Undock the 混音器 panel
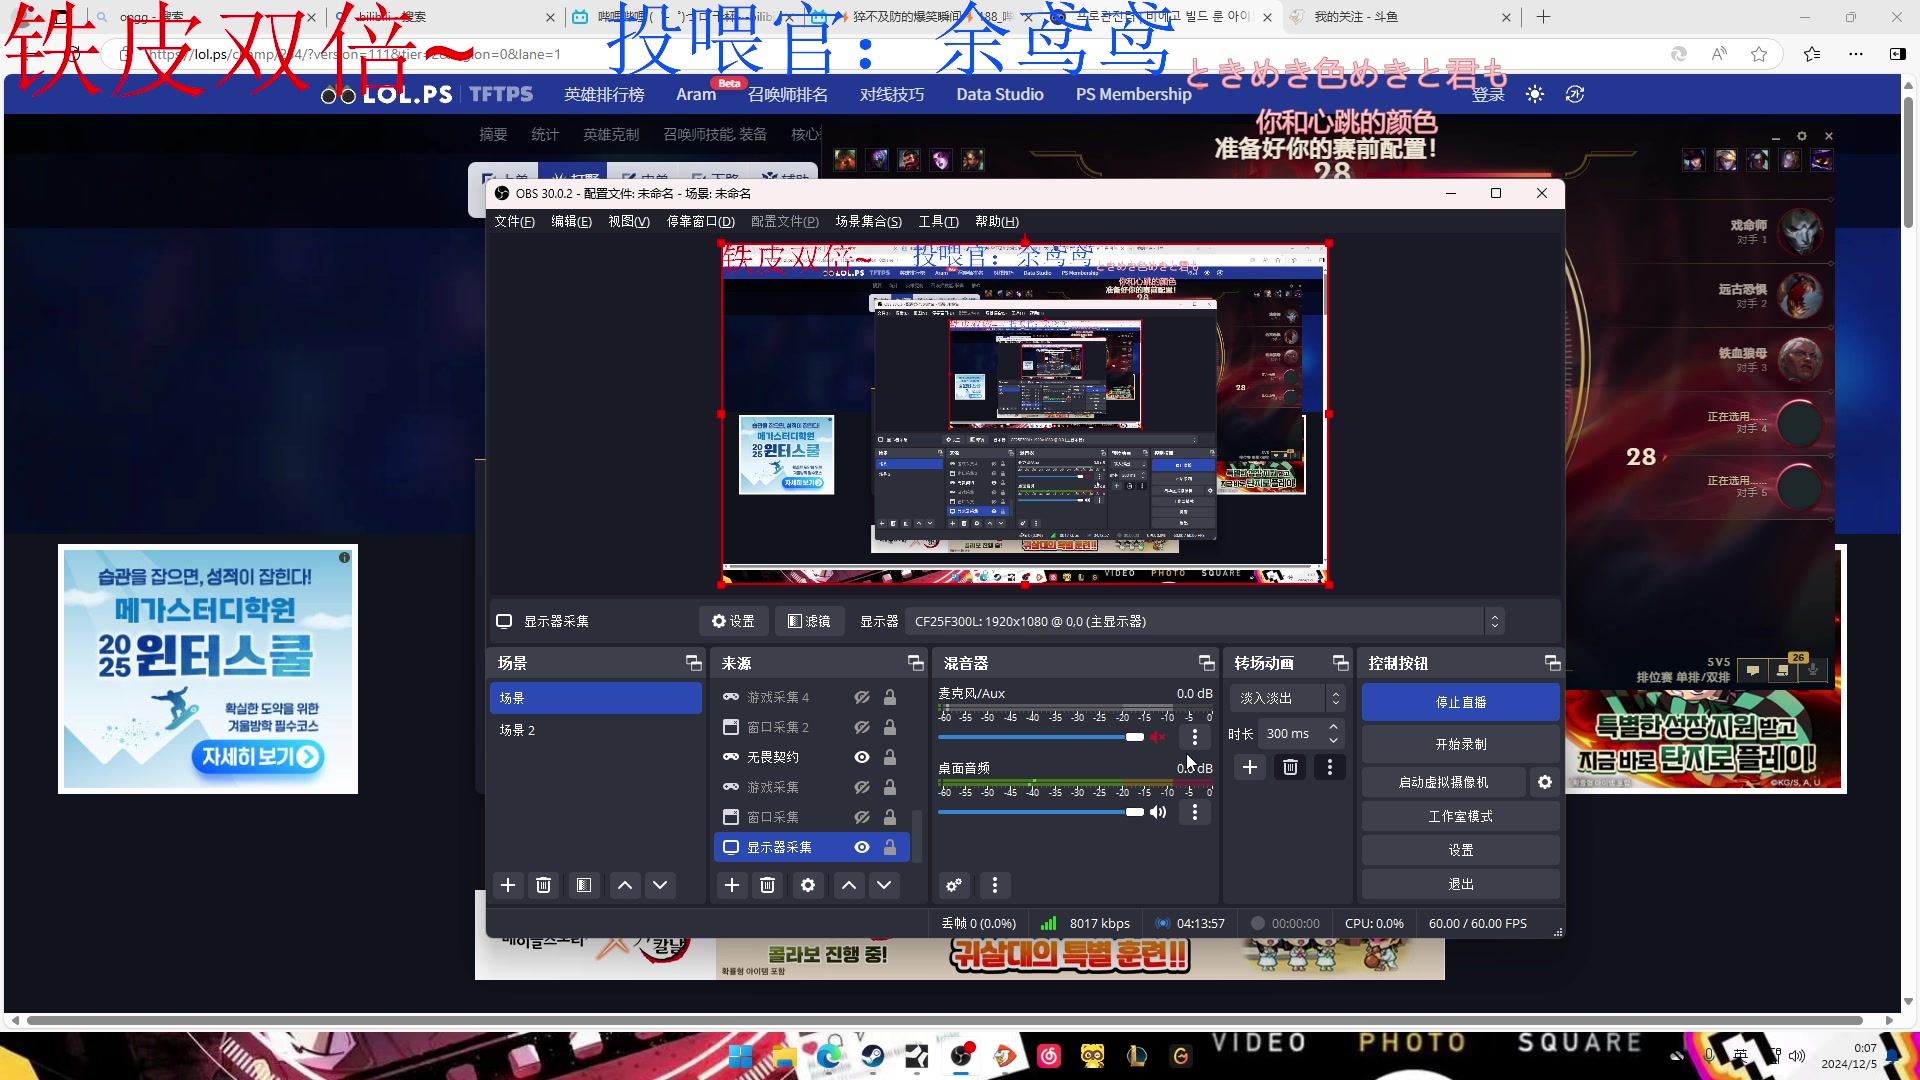Viewport: 1920px width, 1080px height. coord(1206,663)
